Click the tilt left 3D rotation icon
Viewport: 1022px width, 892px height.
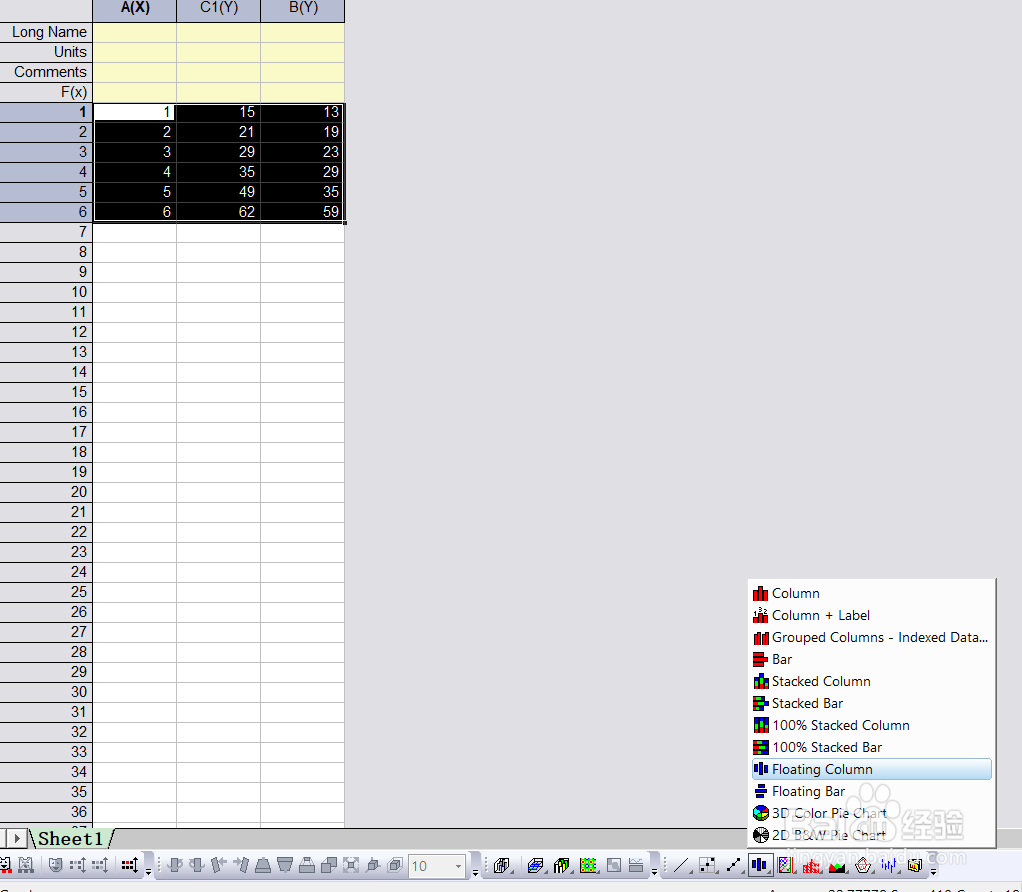point(218,865)
